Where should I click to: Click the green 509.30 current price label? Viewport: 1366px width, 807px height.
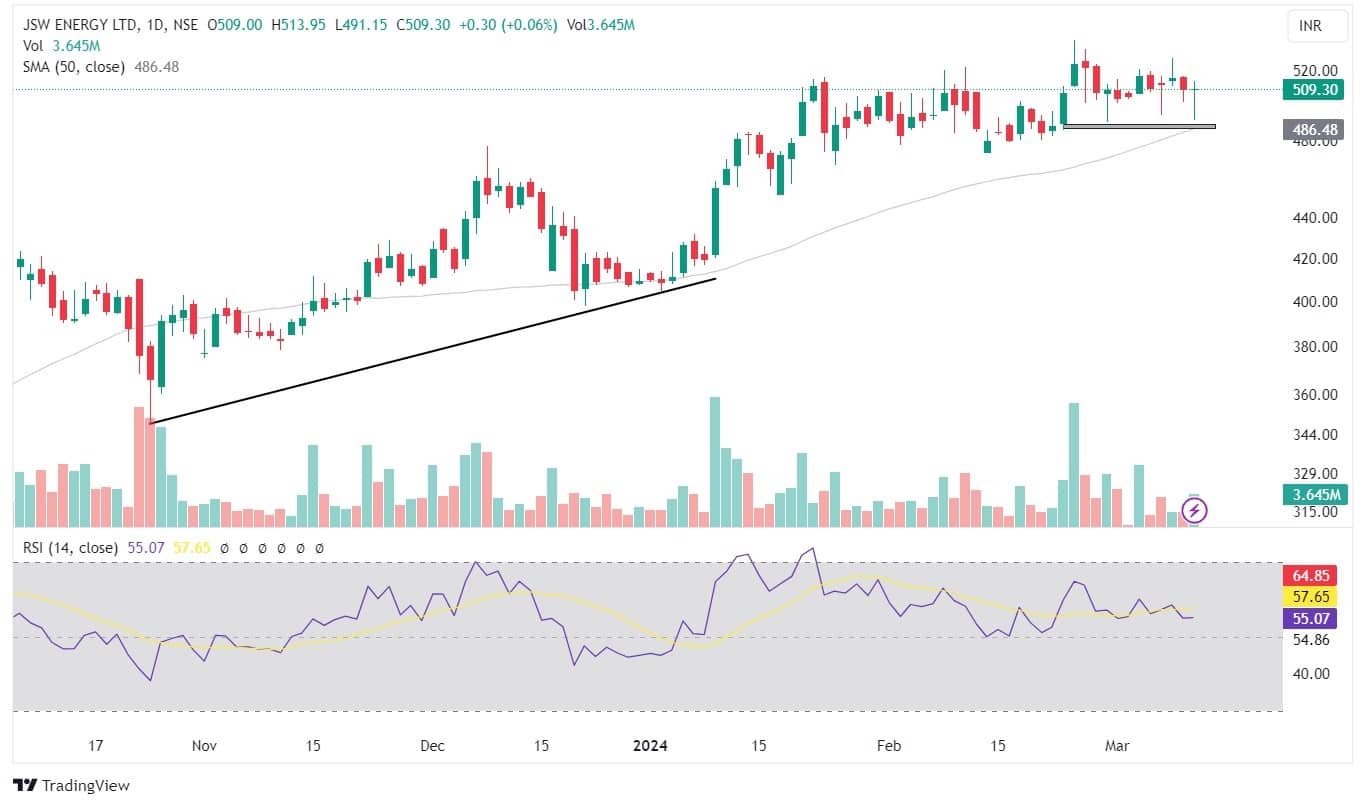[1315, 89]
